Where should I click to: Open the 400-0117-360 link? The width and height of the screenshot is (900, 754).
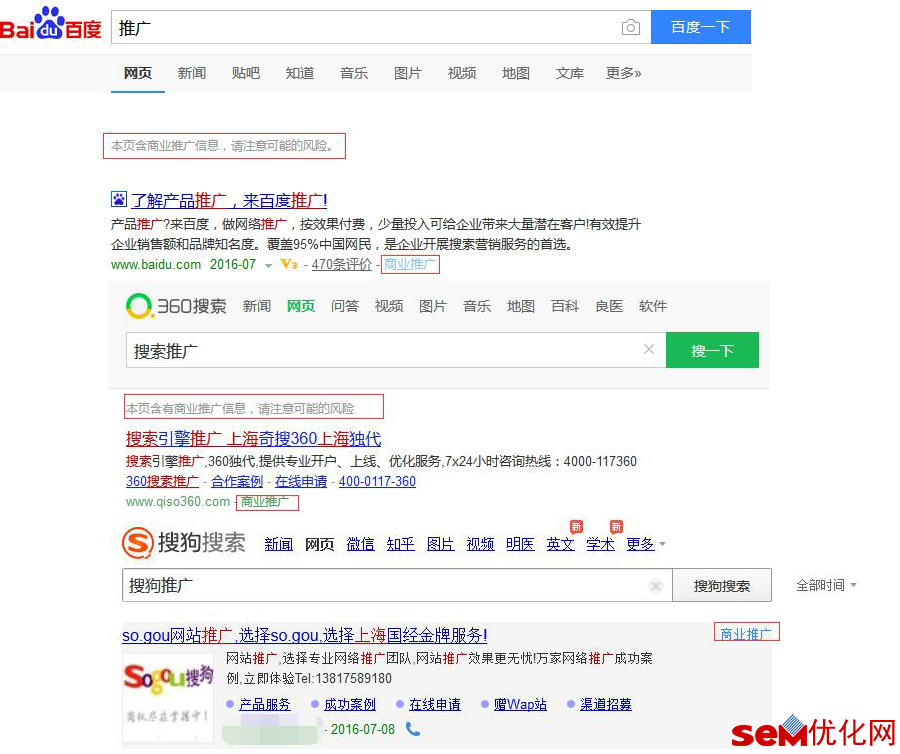(x=377, y=481)
